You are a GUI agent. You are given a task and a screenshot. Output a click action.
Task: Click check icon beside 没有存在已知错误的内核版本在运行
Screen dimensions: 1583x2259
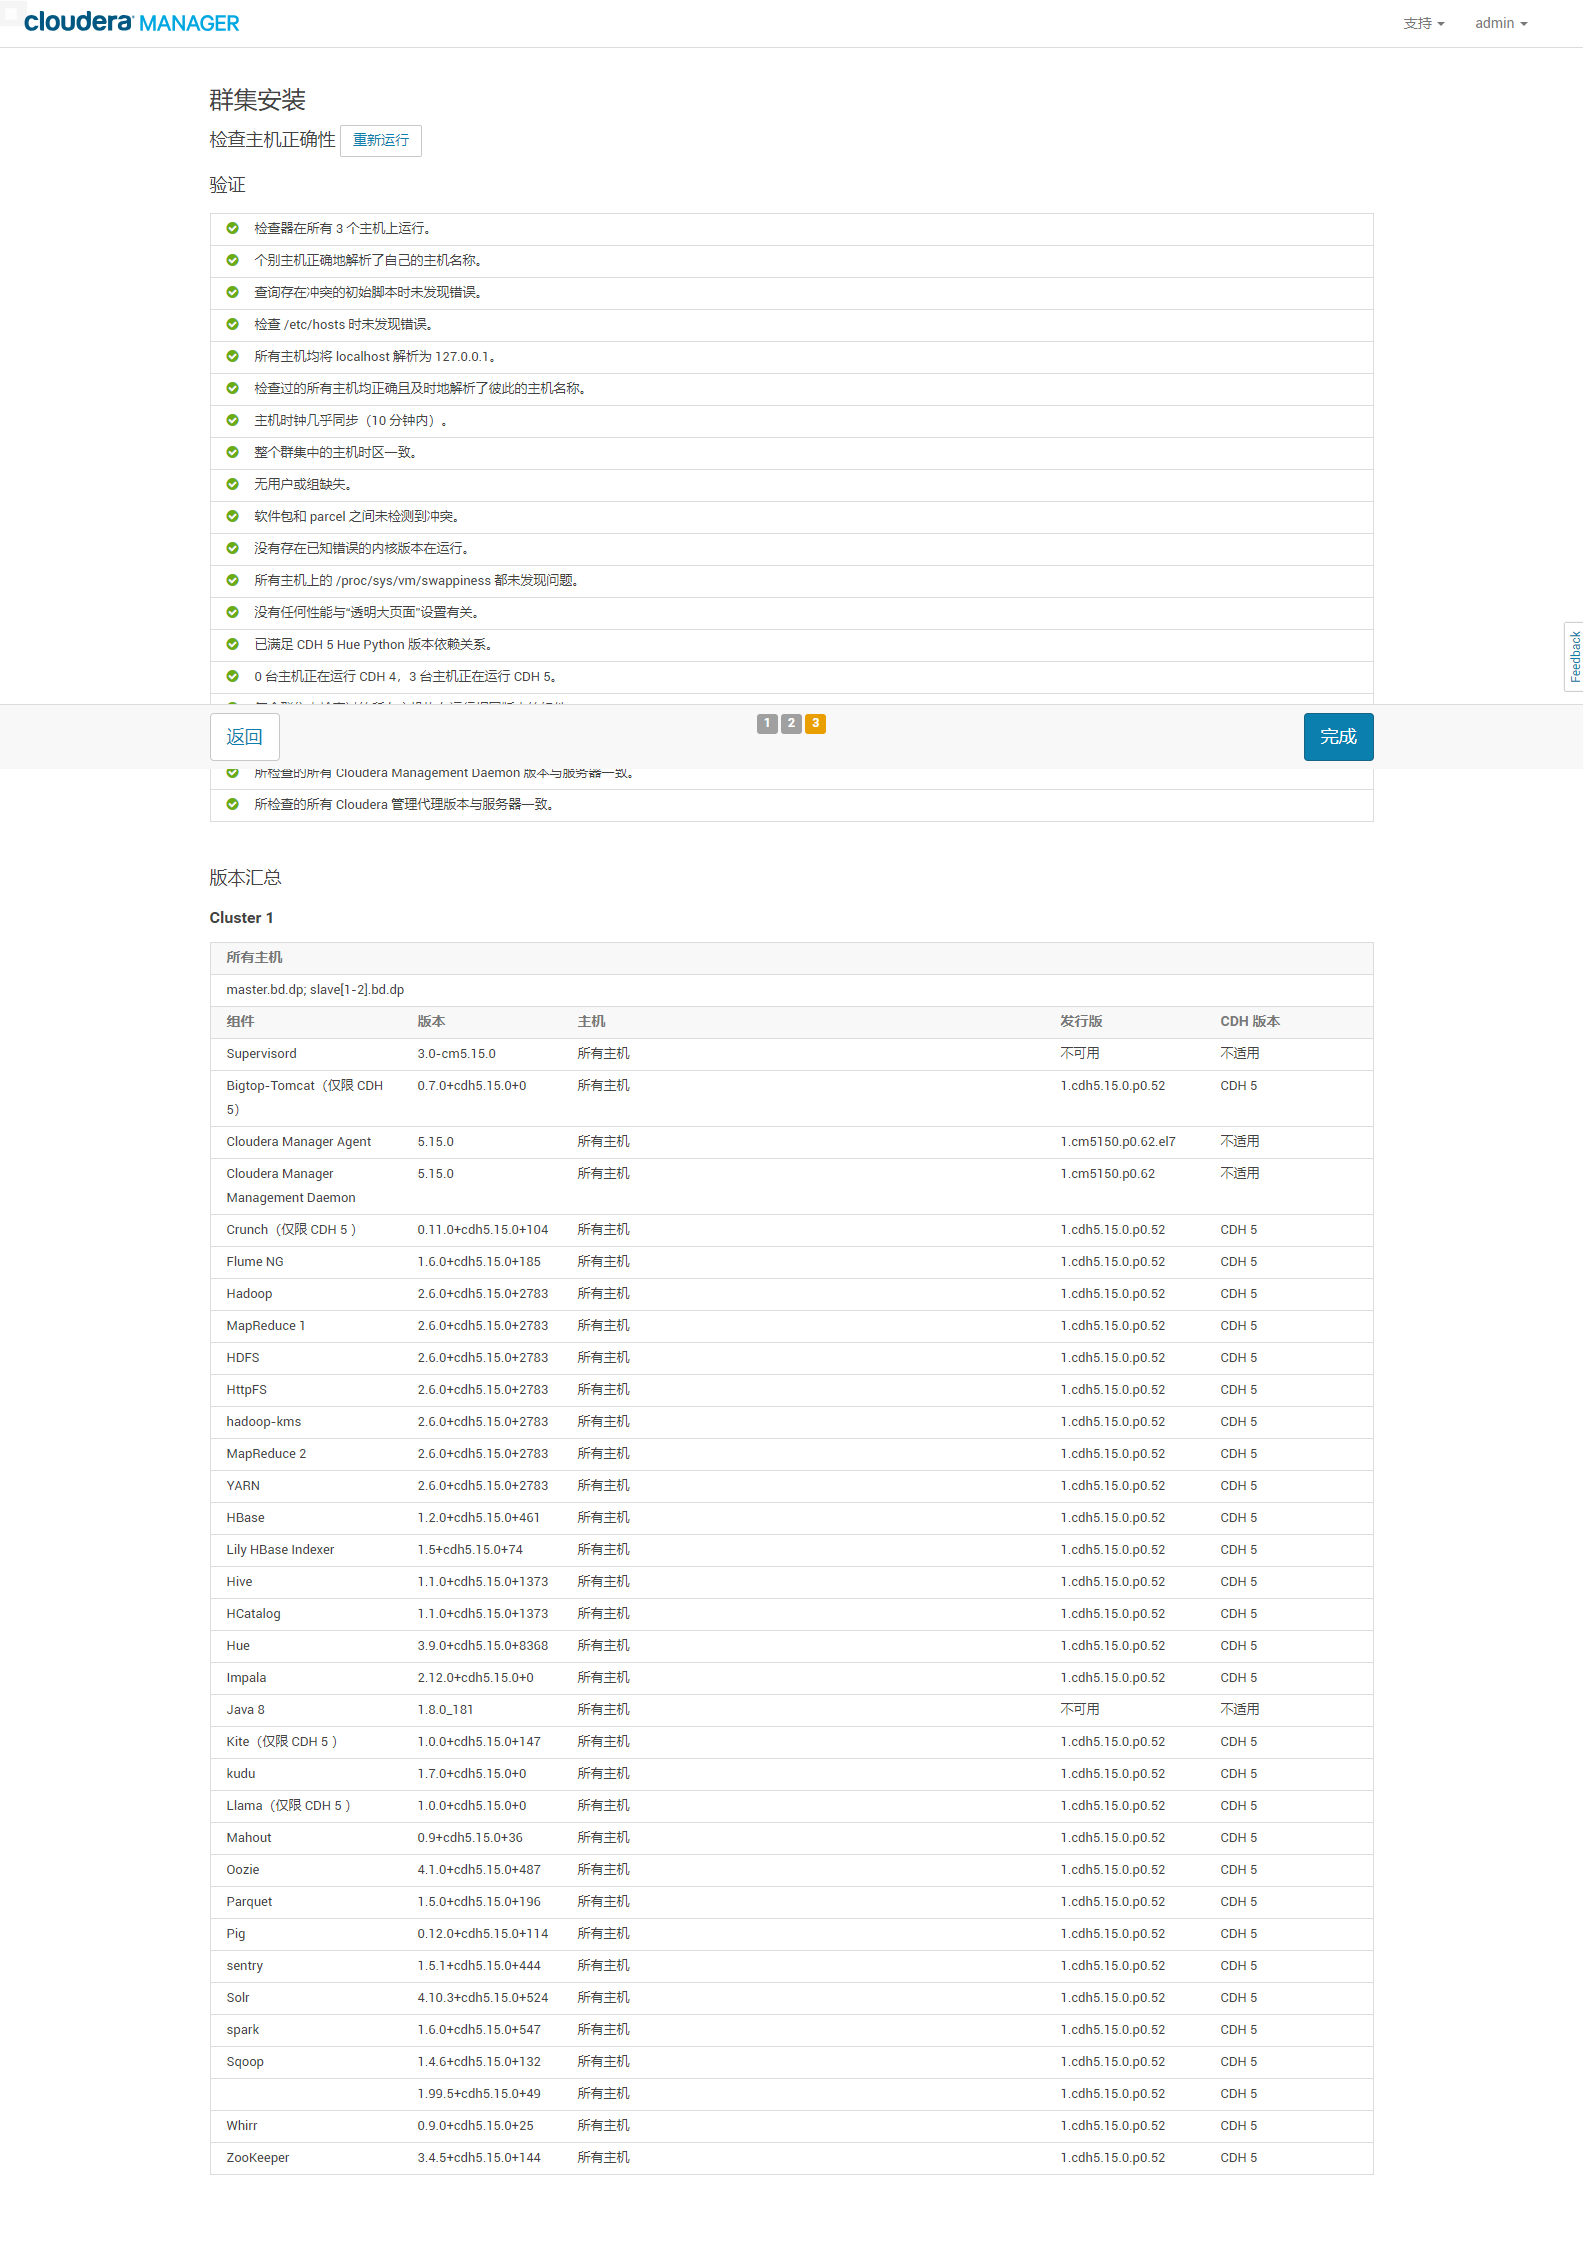(x=232, y=548)
